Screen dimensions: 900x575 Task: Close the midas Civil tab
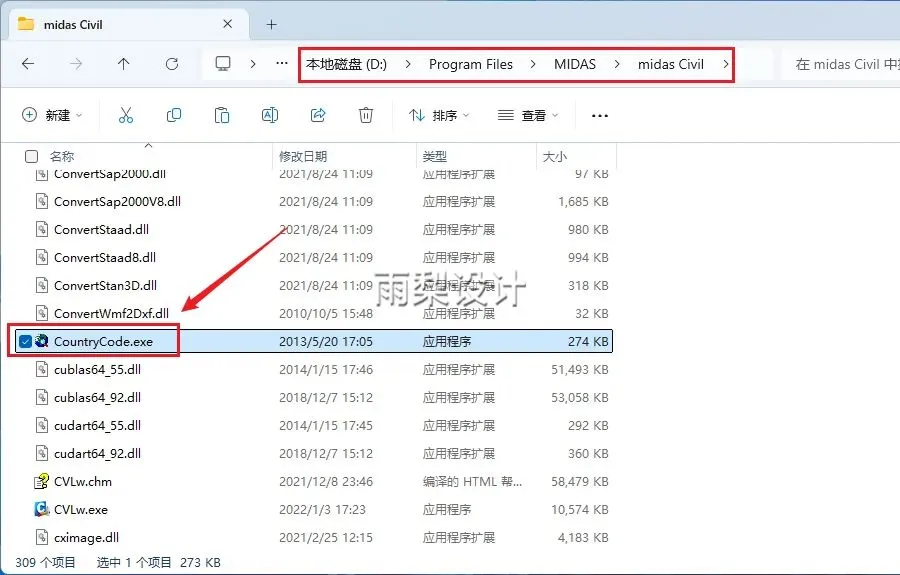coord(227,24)
